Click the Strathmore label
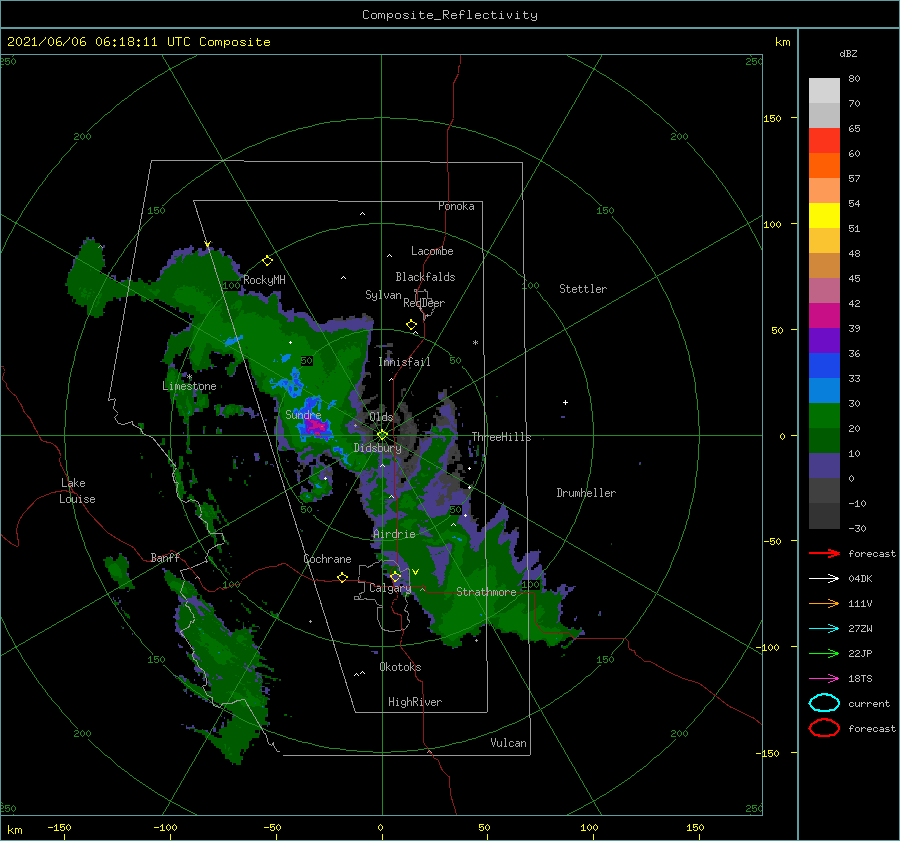 tap(486, 592)
